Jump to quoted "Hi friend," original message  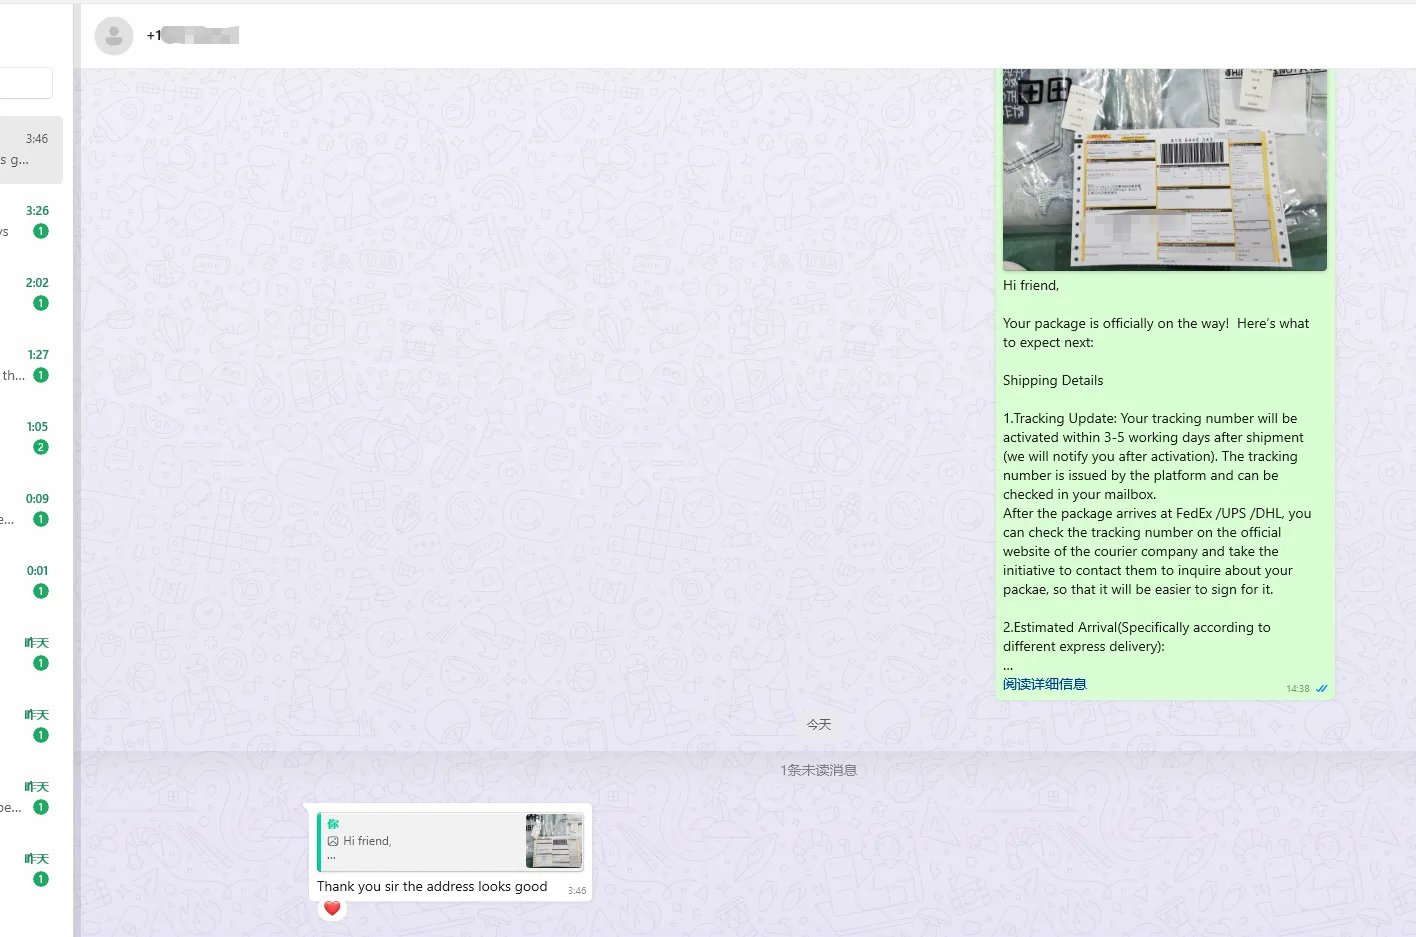tap(420, 841)
